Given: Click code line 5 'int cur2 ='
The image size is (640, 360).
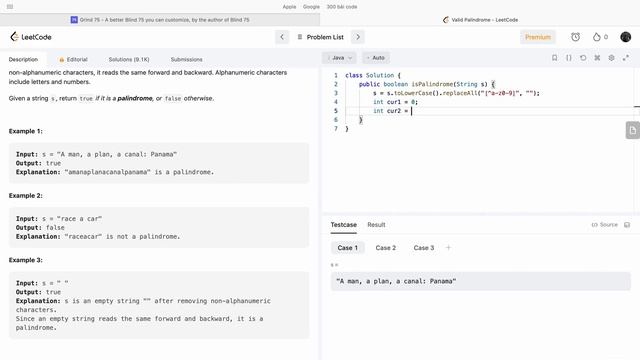Looking at the screenshot, I should click(391, 111).
